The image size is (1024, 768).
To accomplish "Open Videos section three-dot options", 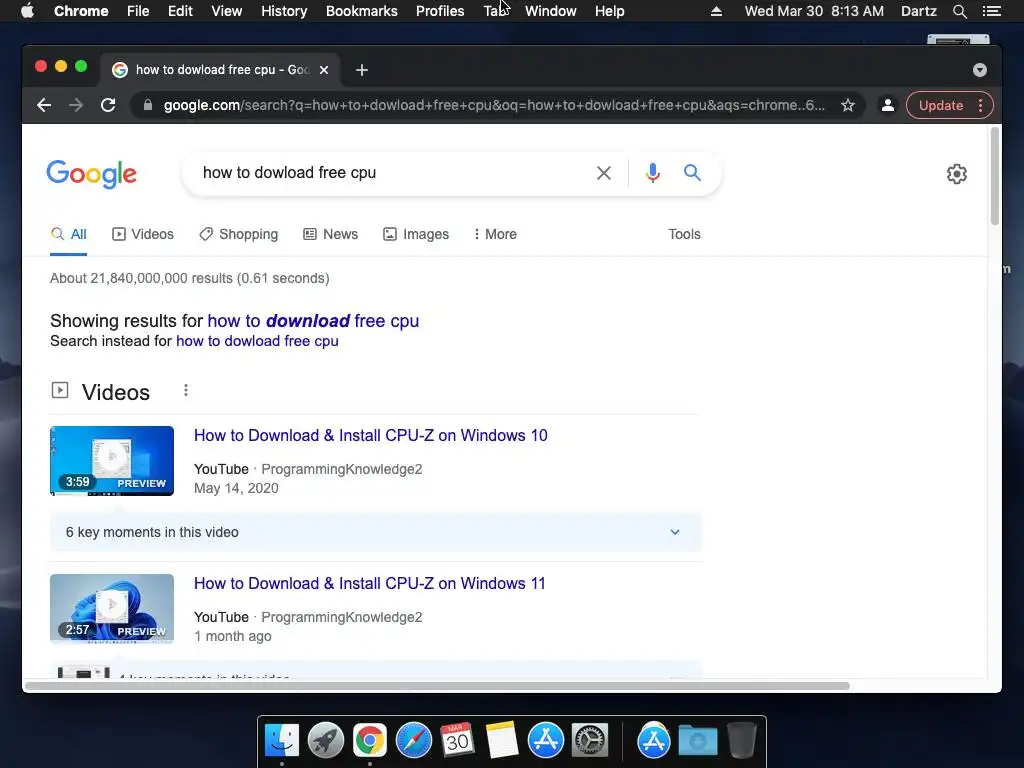I will click(x=186, y=391).
